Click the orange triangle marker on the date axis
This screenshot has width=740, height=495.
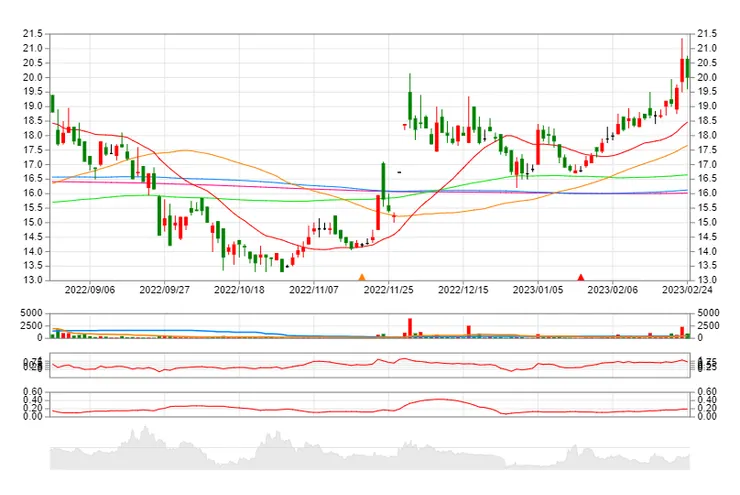362,277
